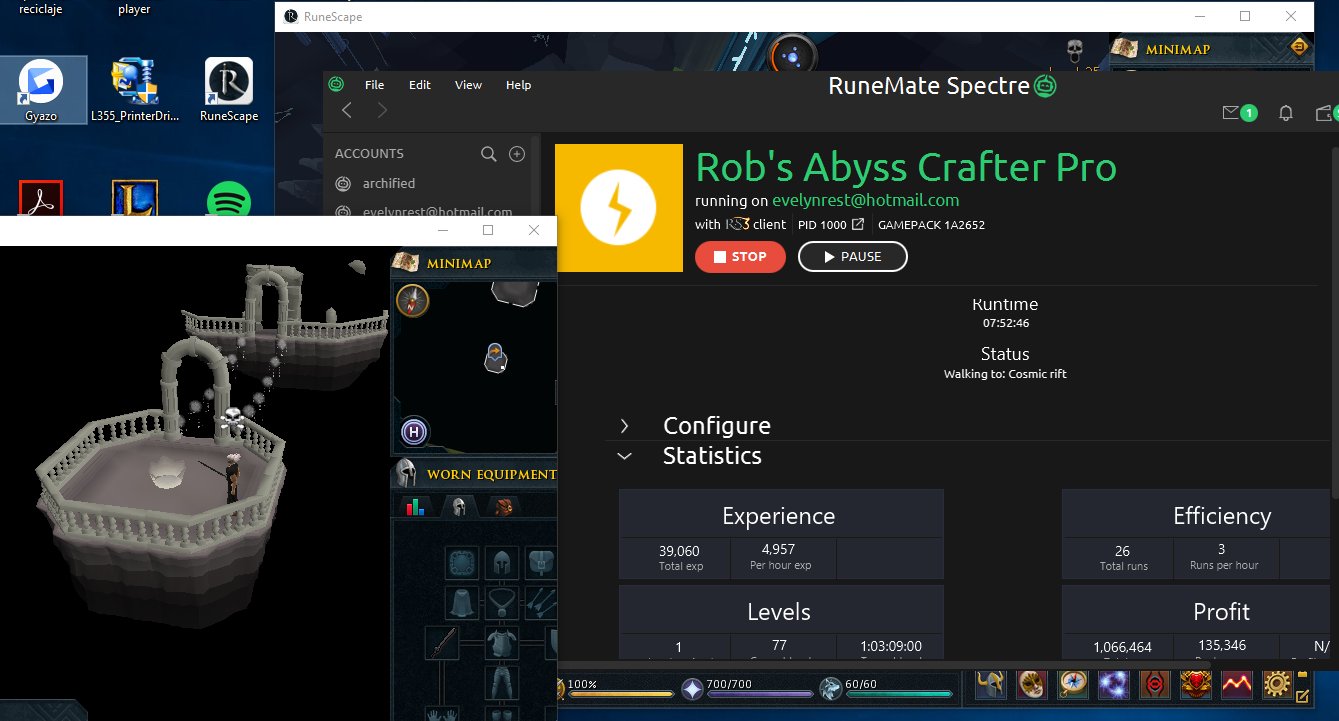Click the cape equipment slot
The image size is (1339, 721).
click(462, 603)
